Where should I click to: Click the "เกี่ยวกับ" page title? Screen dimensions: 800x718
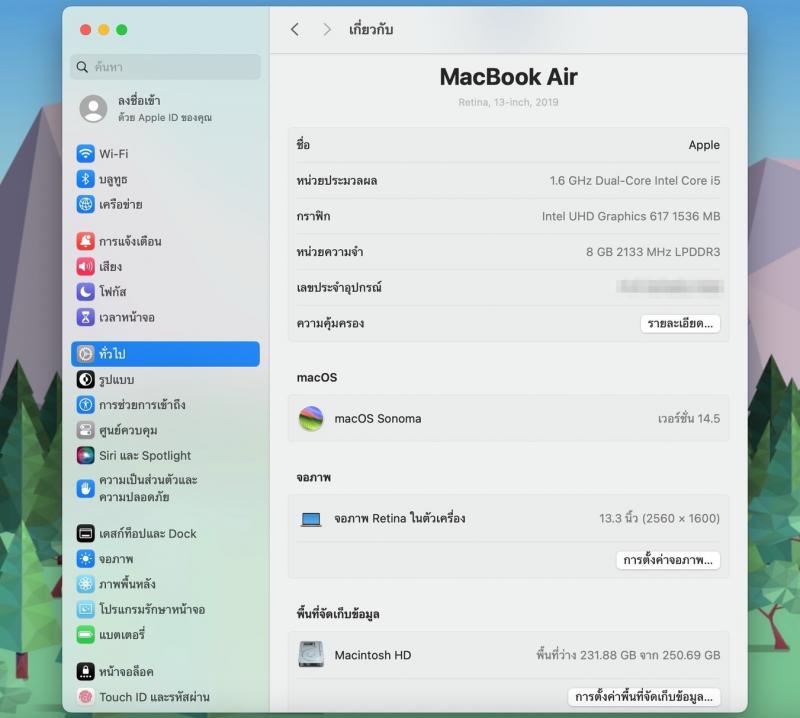[371, 30]
